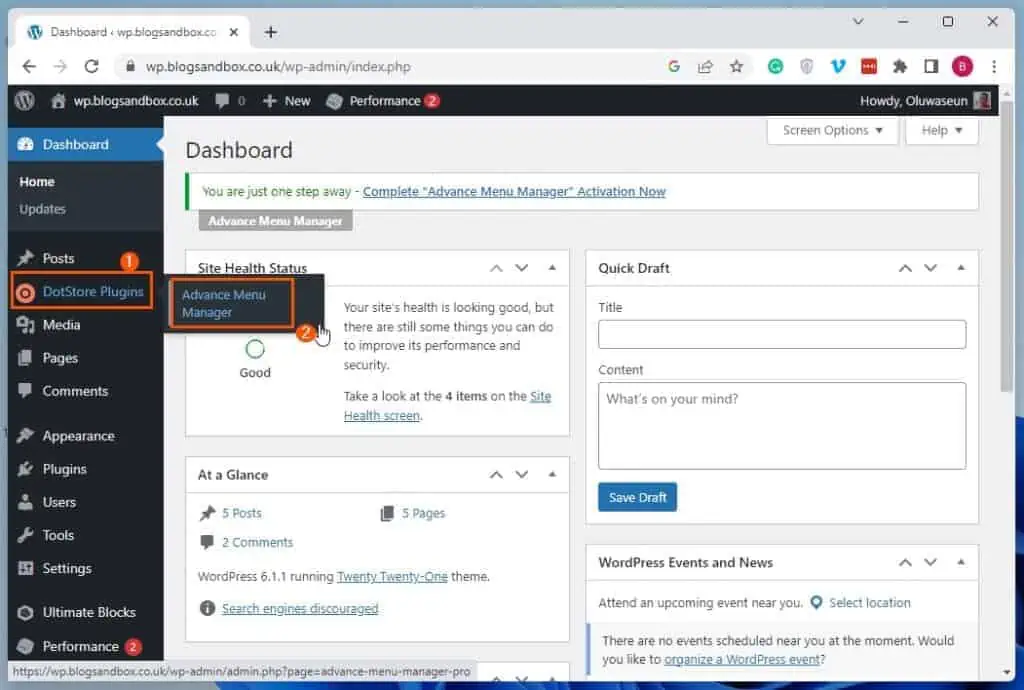
Task: Click the Grammarly extension icon
Action: [775, 67]
